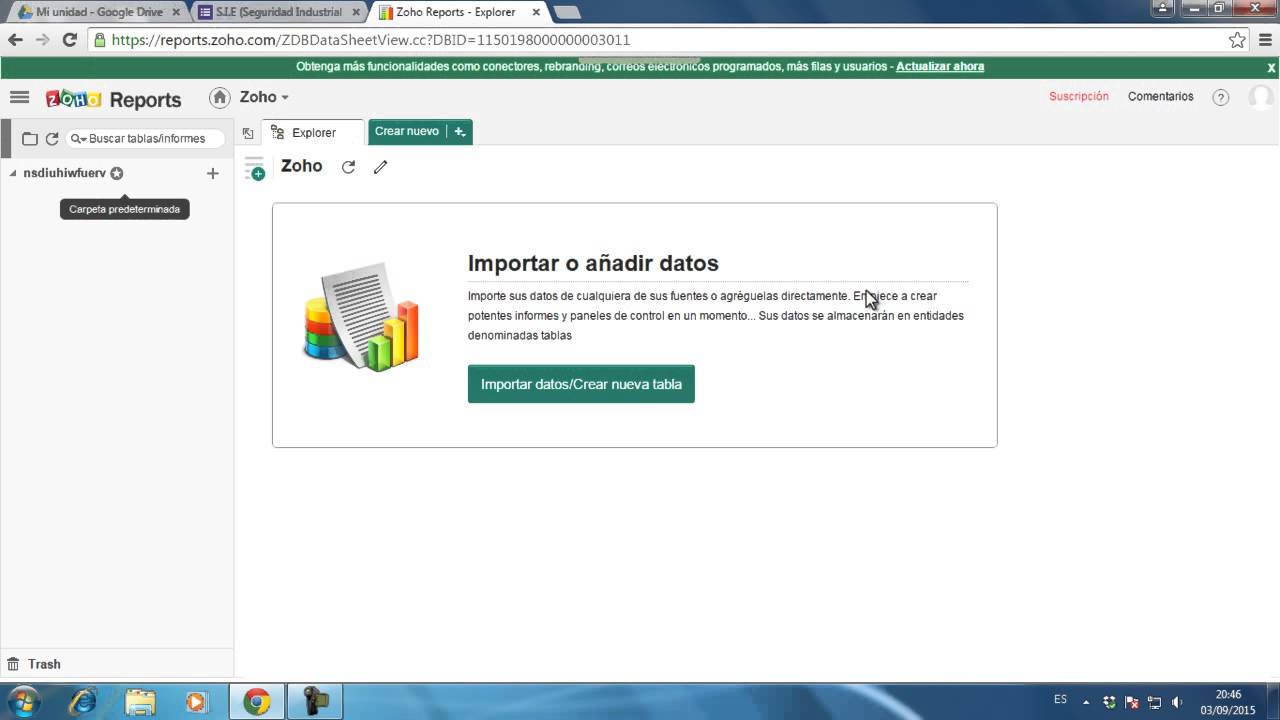Add item with plus next to nsdiuhiwfuerv
Image resolution: width=1280 pixels, height=720 pixels.
click(212, 173)
